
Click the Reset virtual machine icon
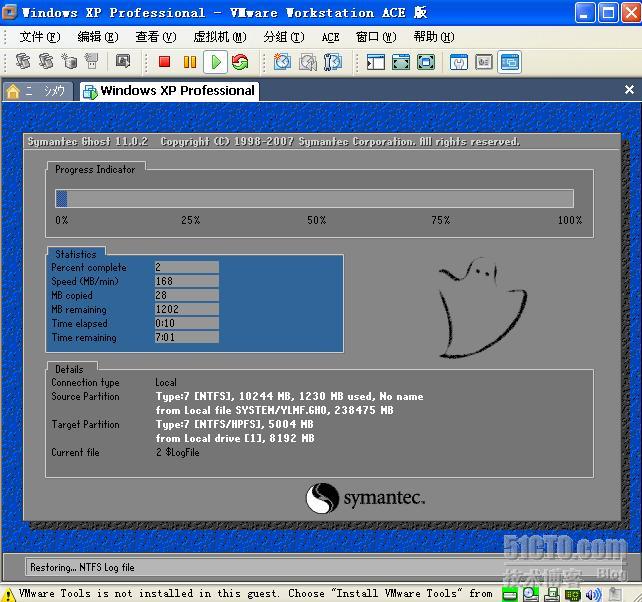tap(240, 62)
